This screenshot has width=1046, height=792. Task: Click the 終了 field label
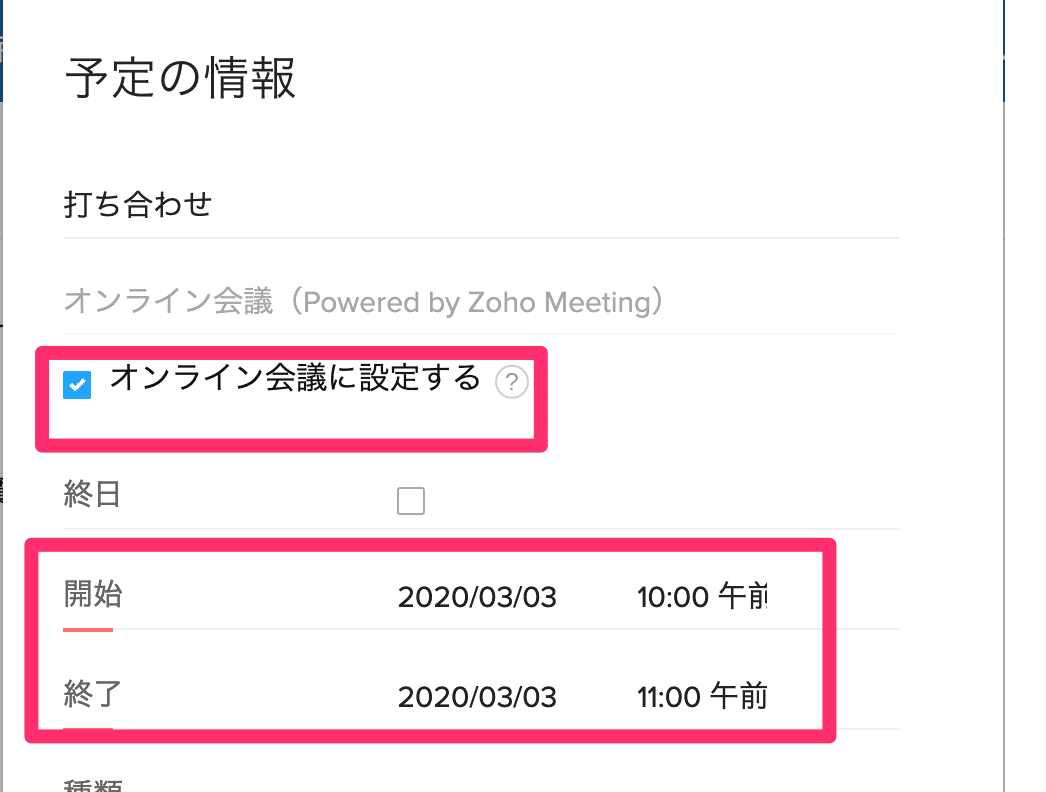(x=93, y=694)
